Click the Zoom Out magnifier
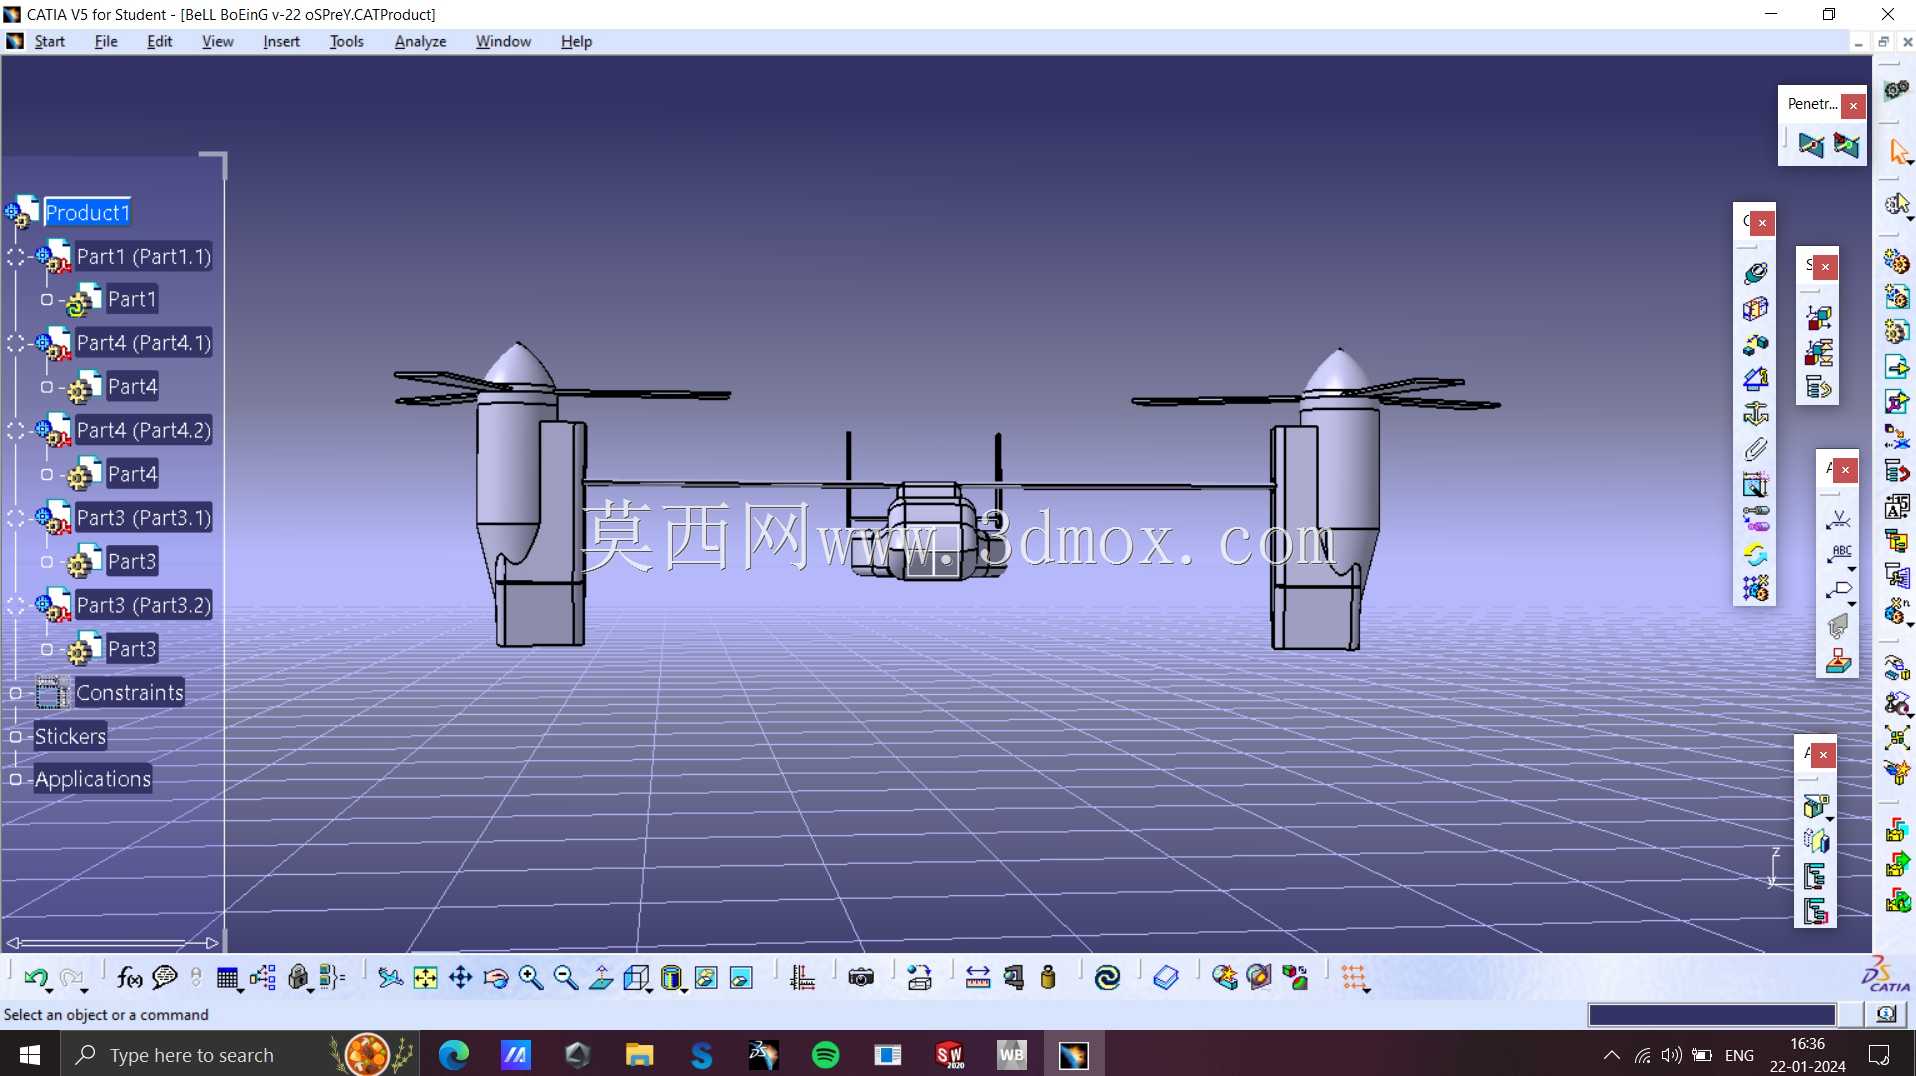 pos(565,977)
